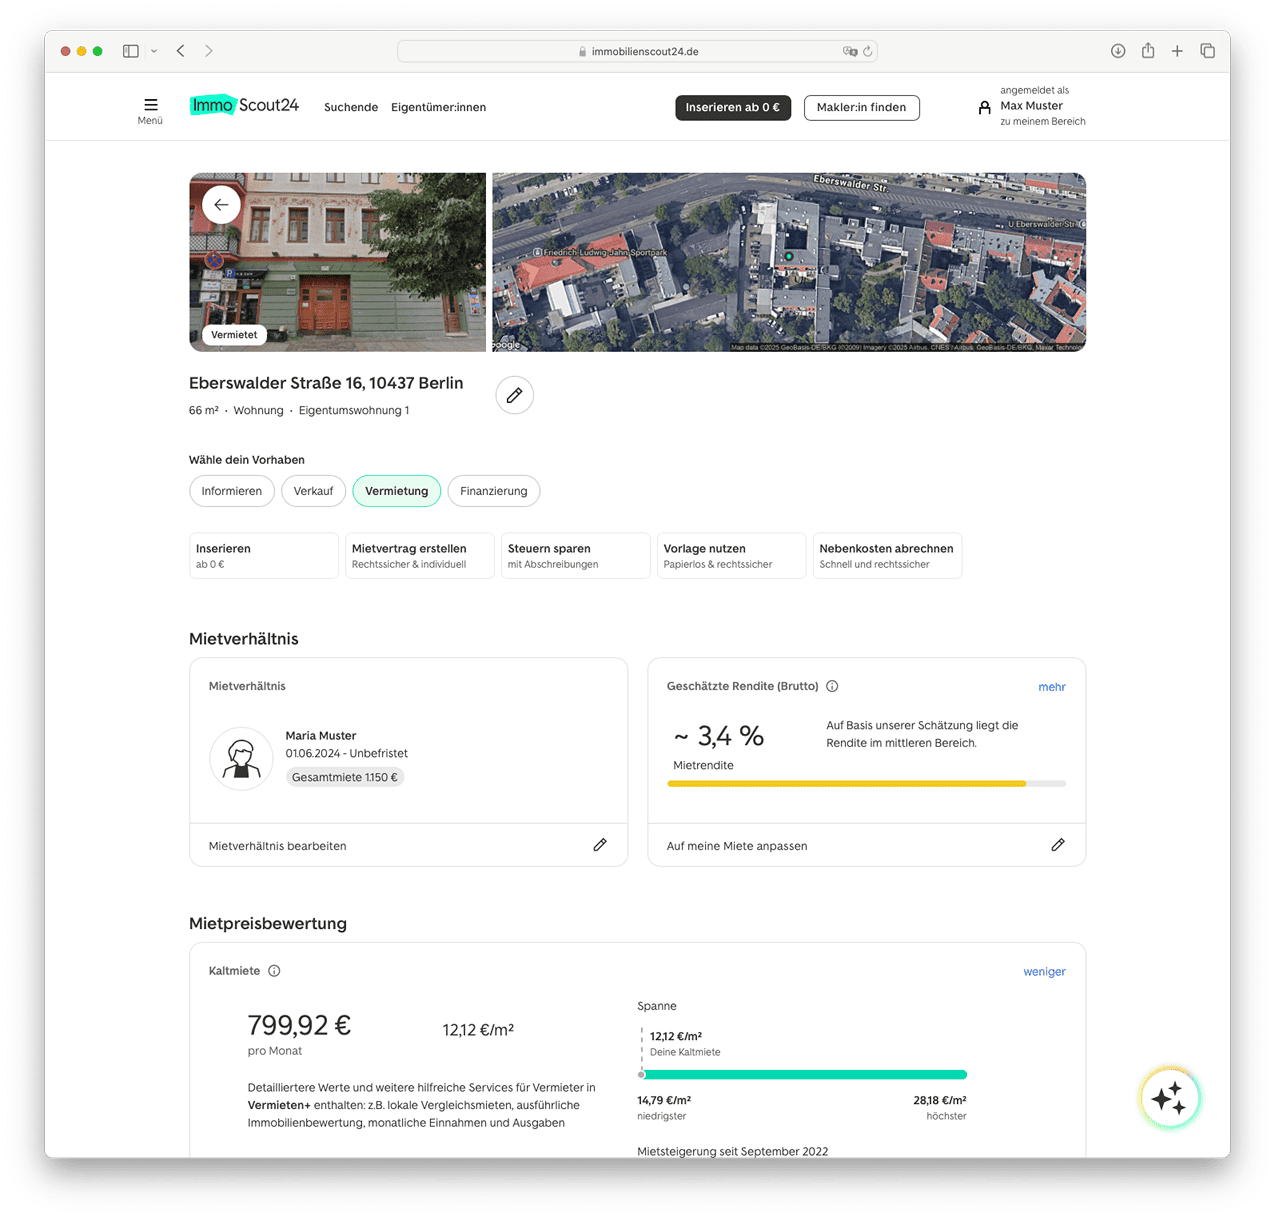Click the info icon beside Kaltmiete
The height and width of the screenshot is (1217, 1275).
pos(274,971)
